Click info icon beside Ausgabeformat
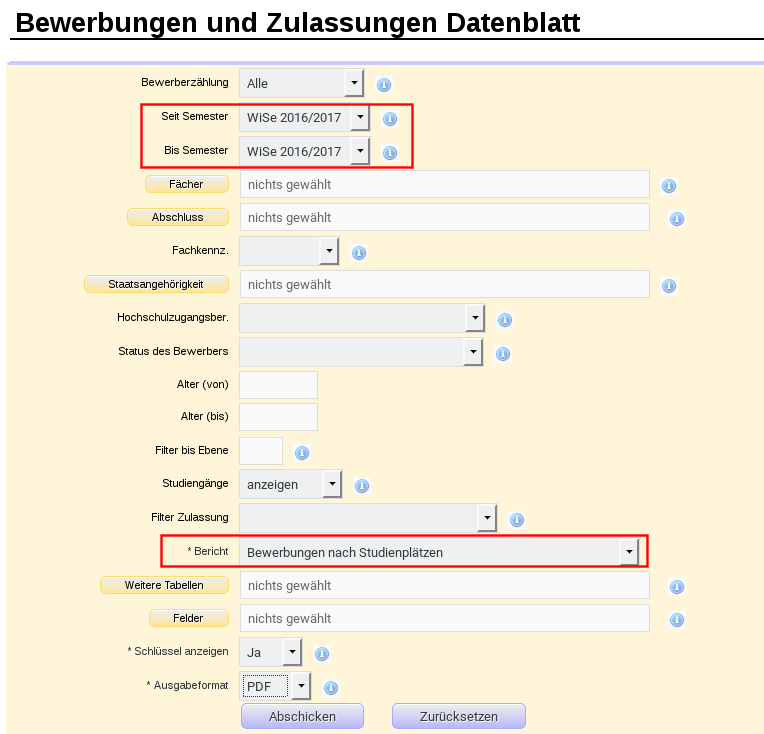This screenshot has width=764, height=734. click(x=331, y=688)
